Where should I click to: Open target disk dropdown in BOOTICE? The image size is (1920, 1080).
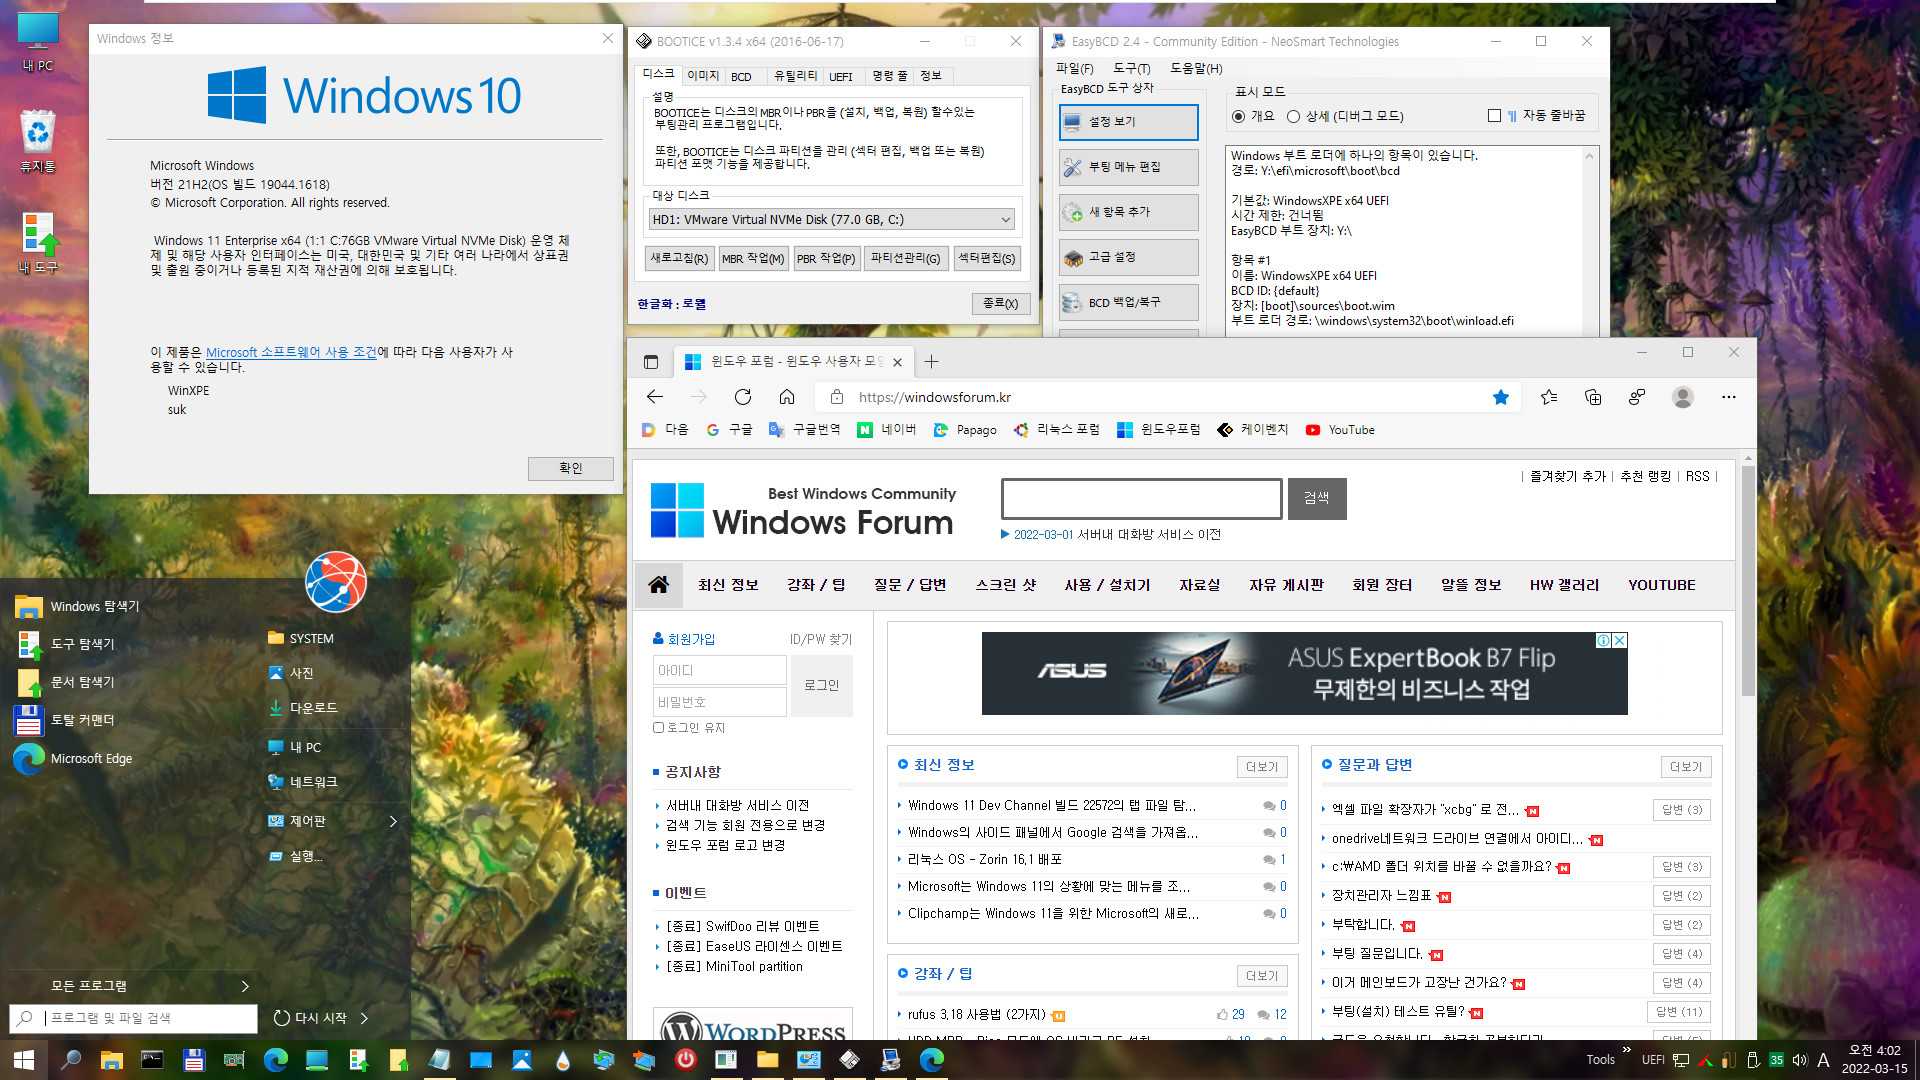point(832,220)
